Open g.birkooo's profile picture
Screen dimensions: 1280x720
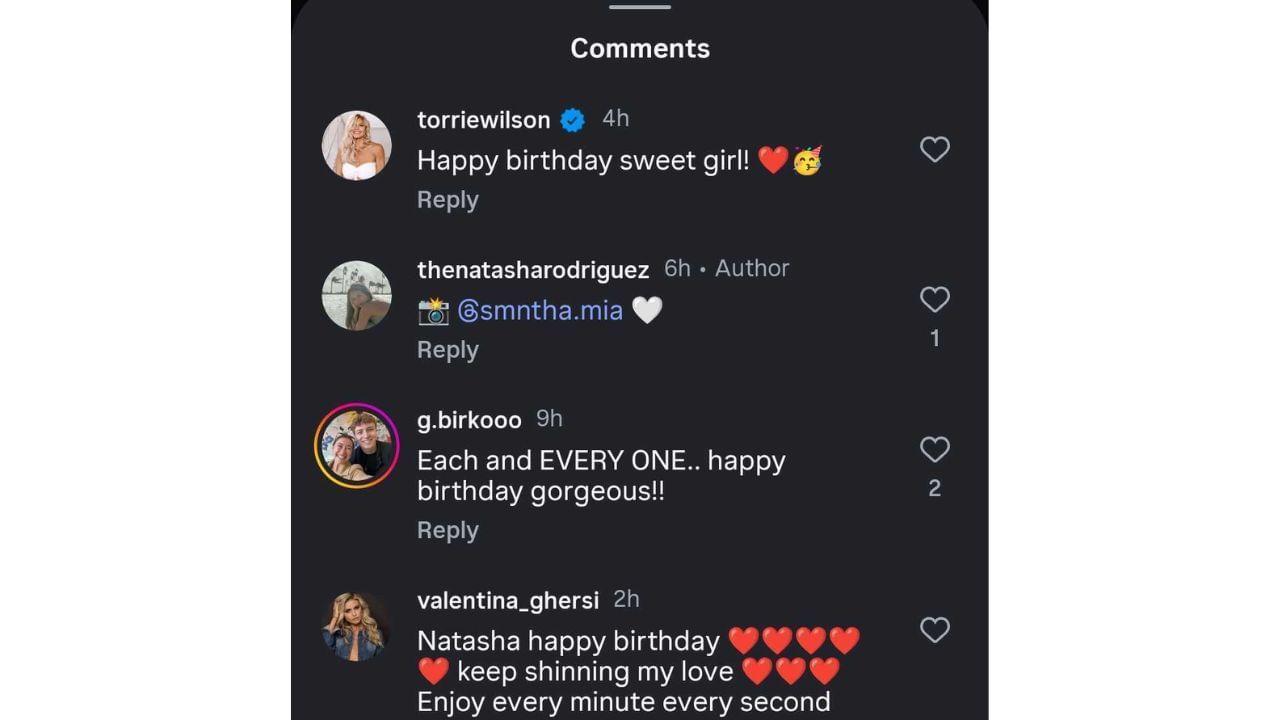tap(356, 445)
